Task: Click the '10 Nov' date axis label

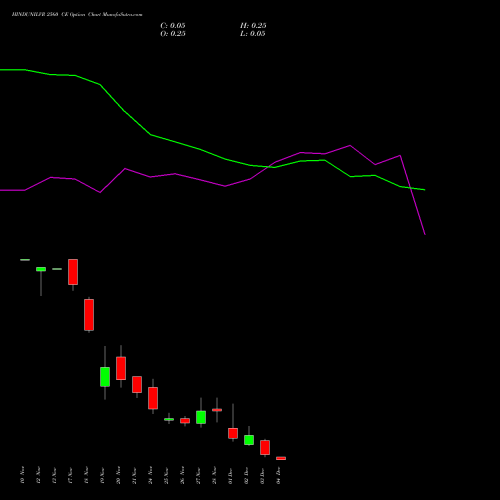Action: [x=22, y=475]
